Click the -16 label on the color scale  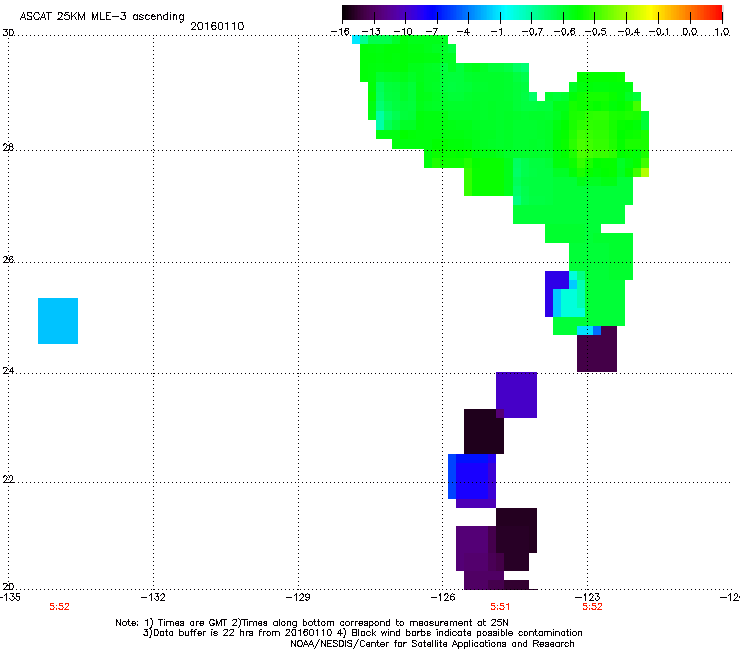(x=340, y=32)
